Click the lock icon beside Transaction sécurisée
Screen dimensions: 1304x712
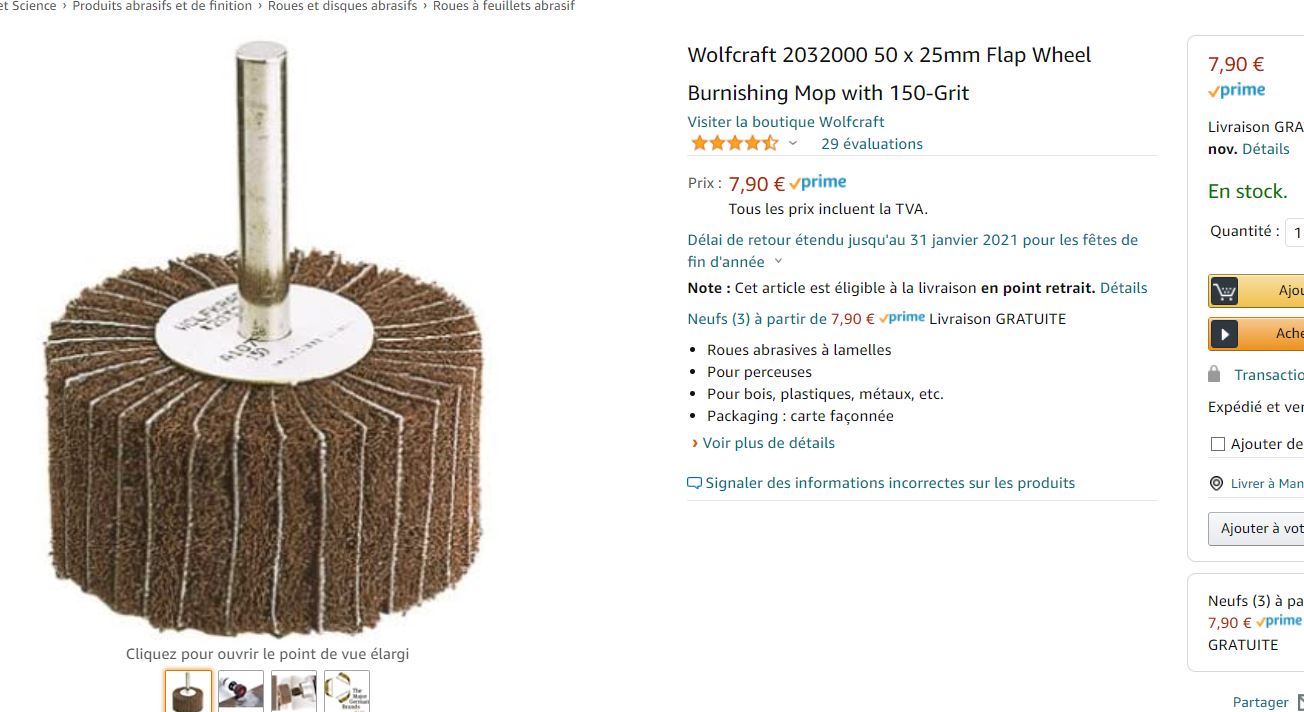point(1214,374)
